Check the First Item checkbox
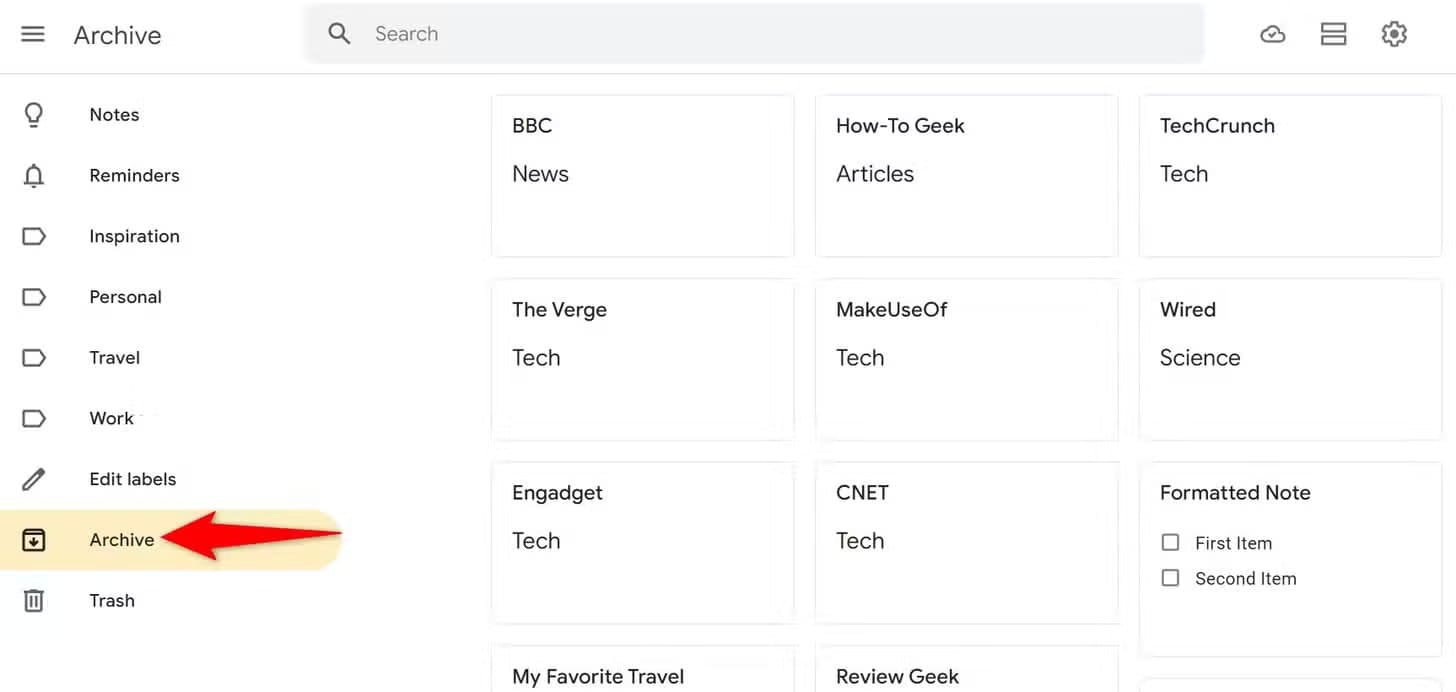Image resolution: width=1456 pixels, height=692 pixels. [x=1170, y=542]
